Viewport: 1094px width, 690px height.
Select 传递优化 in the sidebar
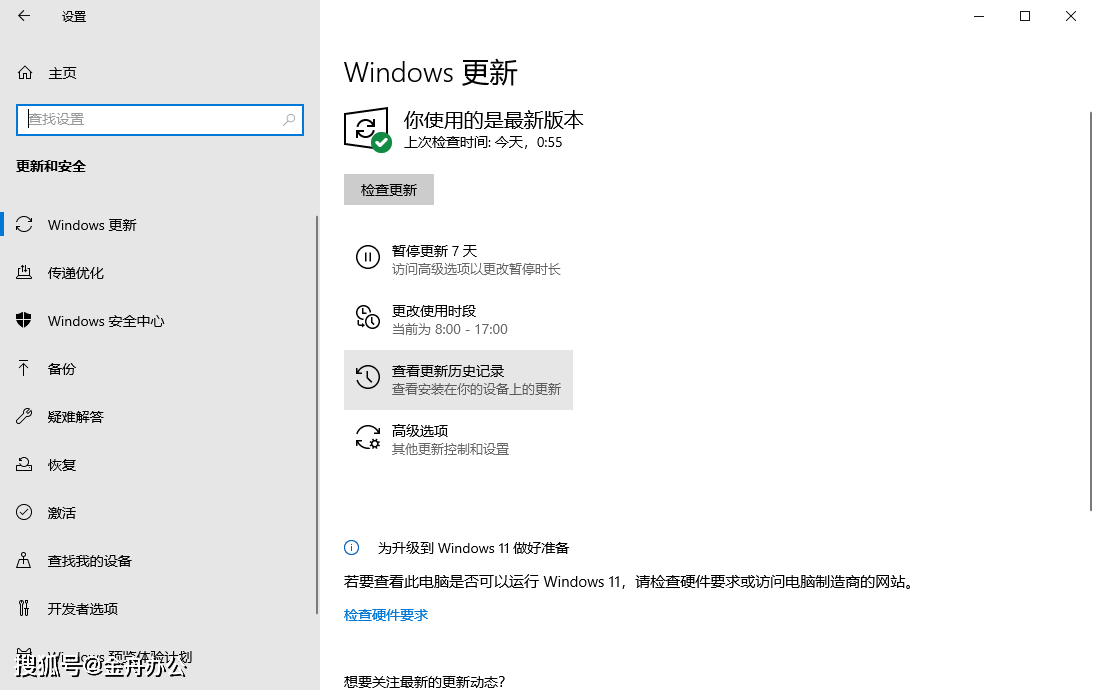point(76,273)
